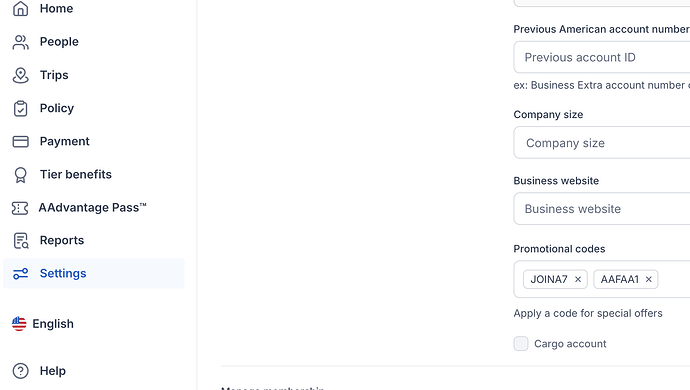
Task: Remove the JOINA7 promotional code
Action: click(578, 279)
